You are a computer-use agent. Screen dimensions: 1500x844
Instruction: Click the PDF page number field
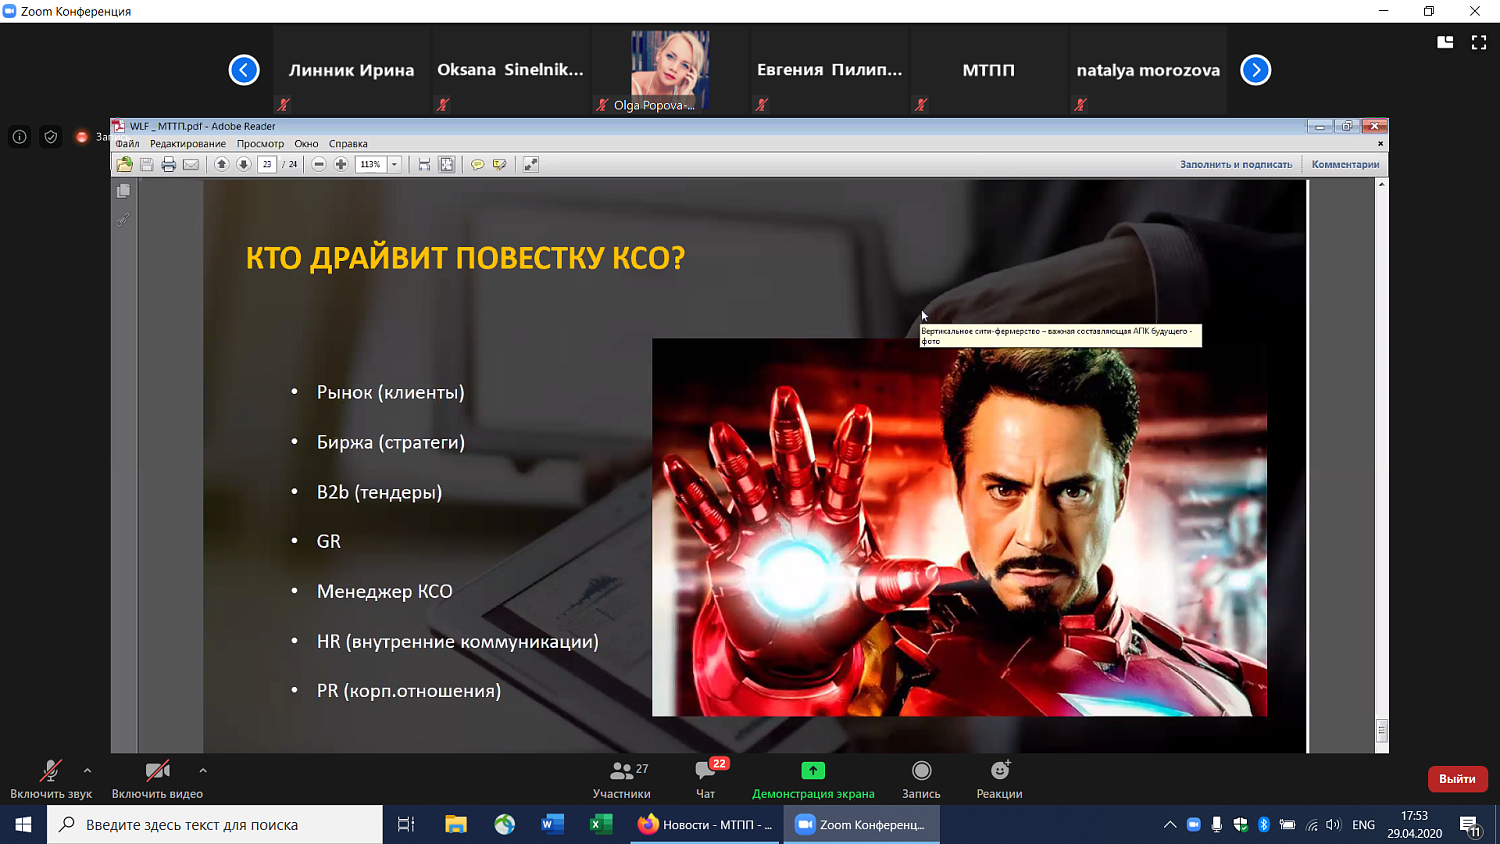coord(267,164)
